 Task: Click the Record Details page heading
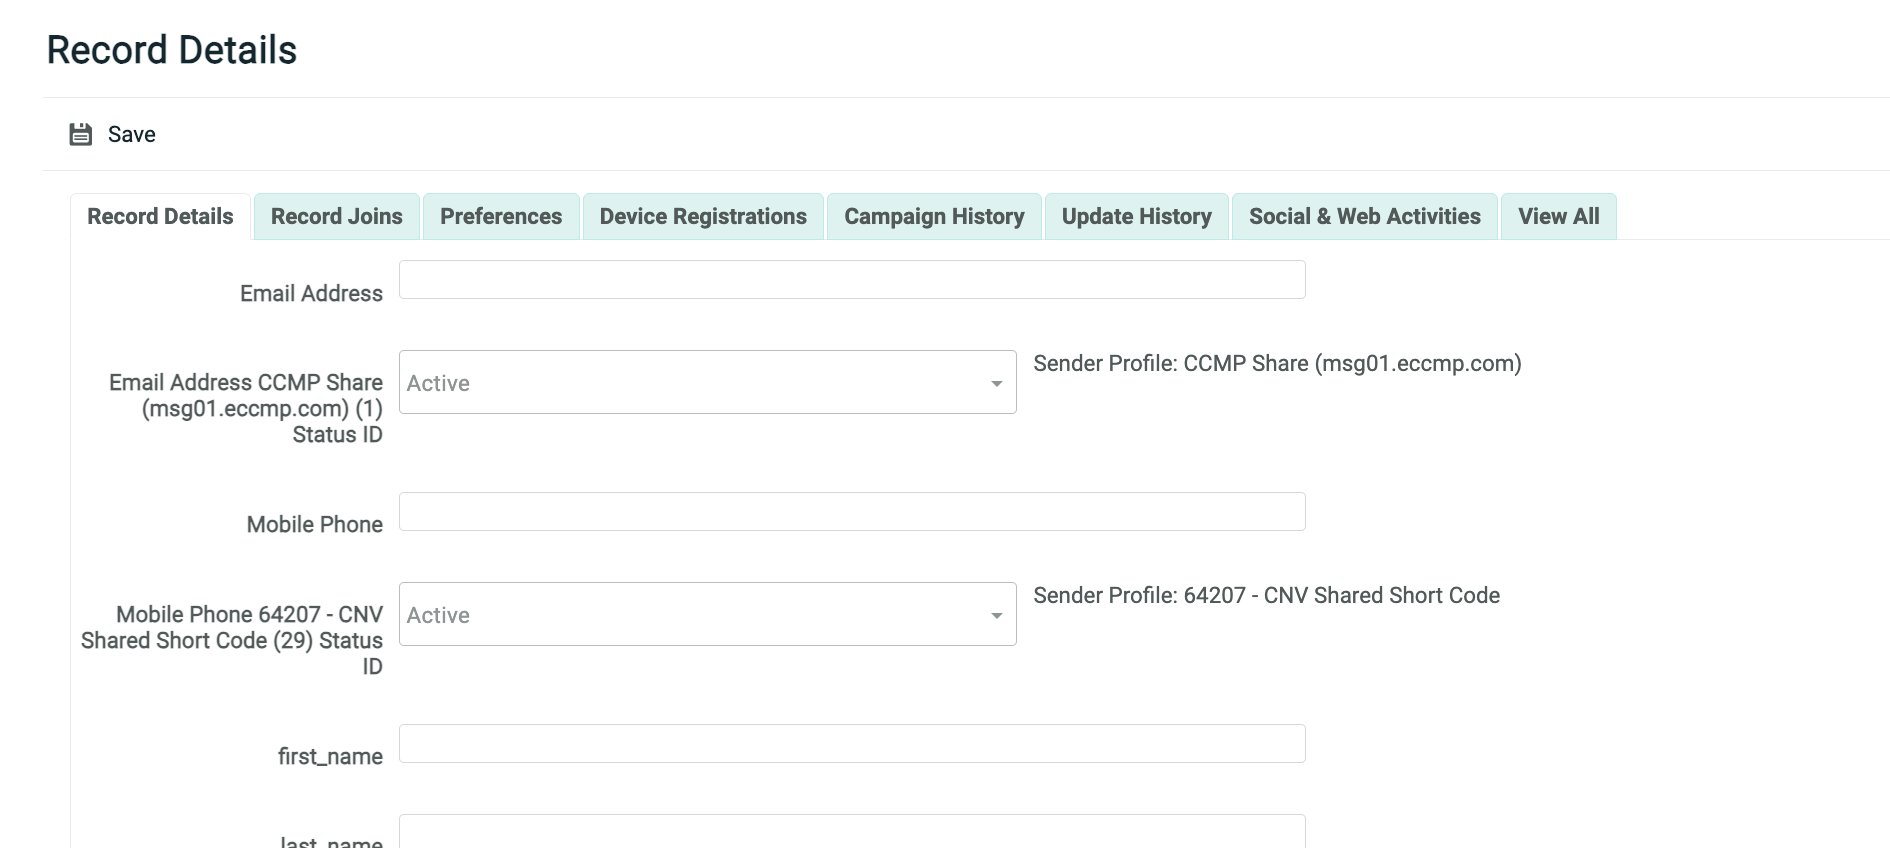pos(172,50)
